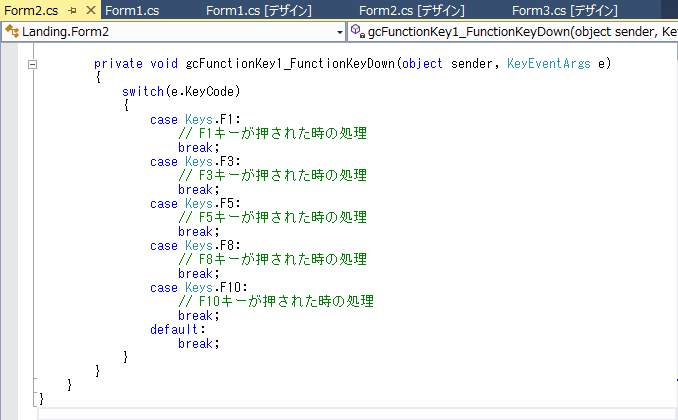Click the private keyword
Viewport: 678px width, 420px height.
click(118, 64)
